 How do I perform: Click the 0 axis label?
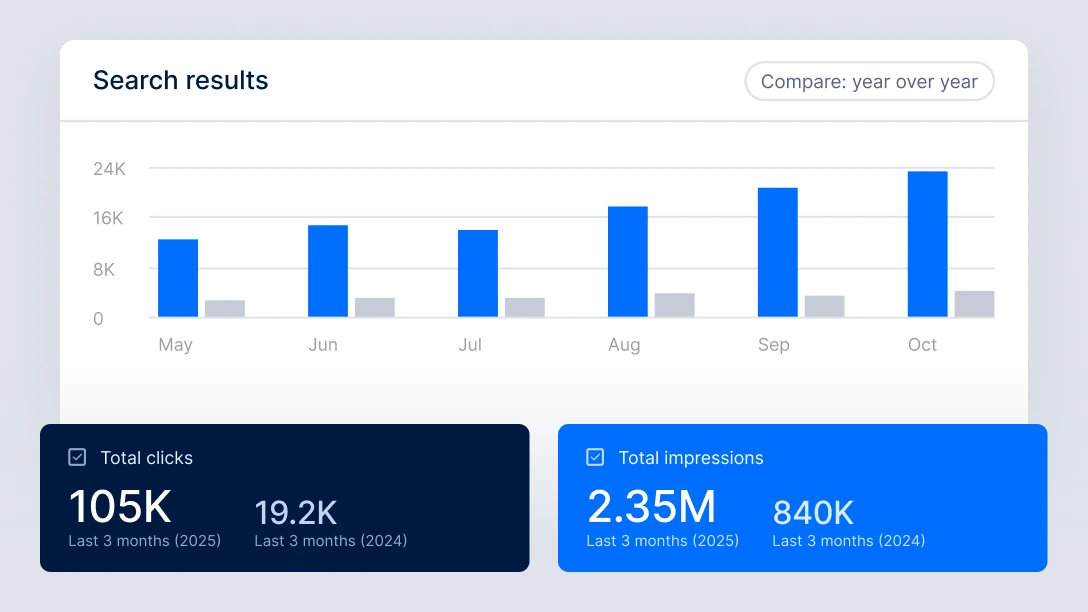[x=99, y=319]
